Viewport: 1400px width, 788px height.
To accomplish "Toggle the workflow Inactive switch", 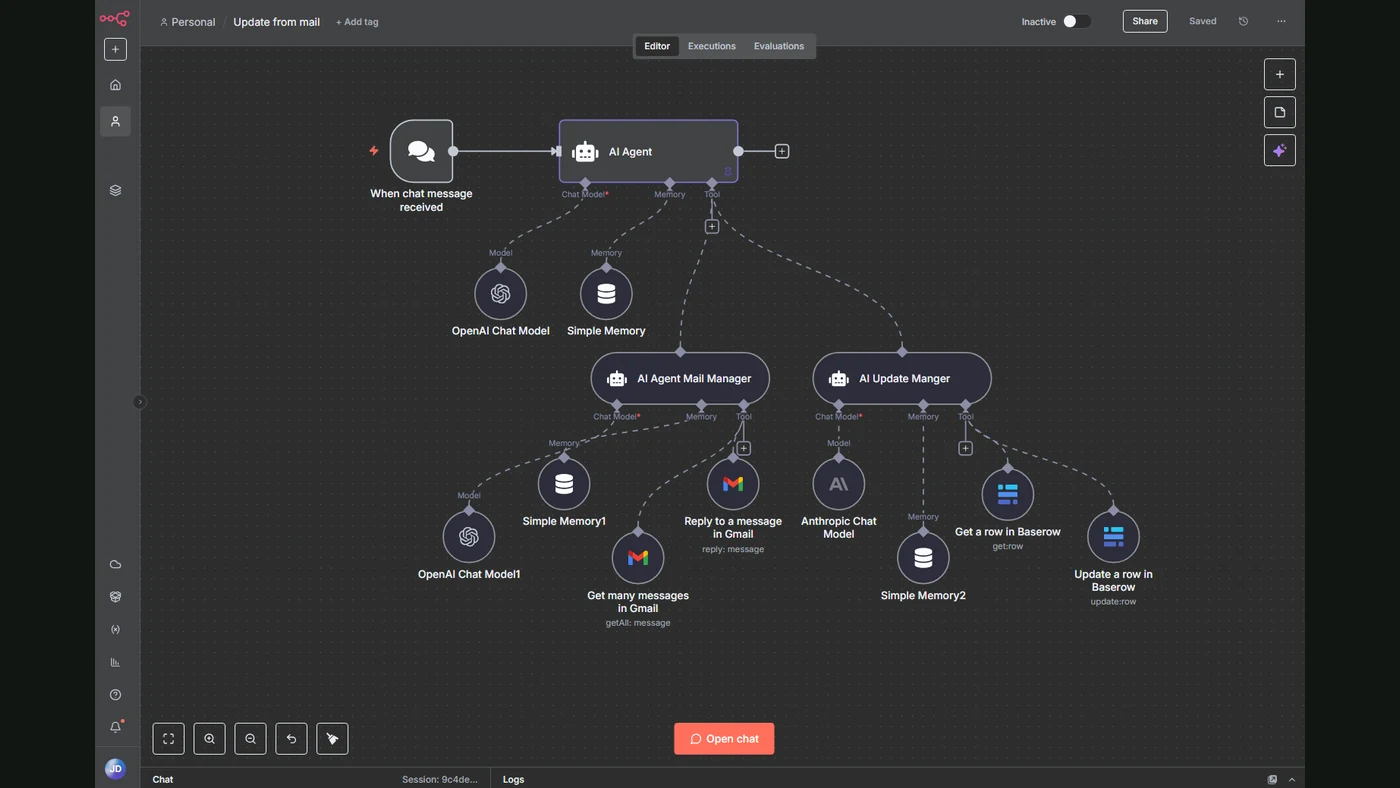I will pos(1075,21).
